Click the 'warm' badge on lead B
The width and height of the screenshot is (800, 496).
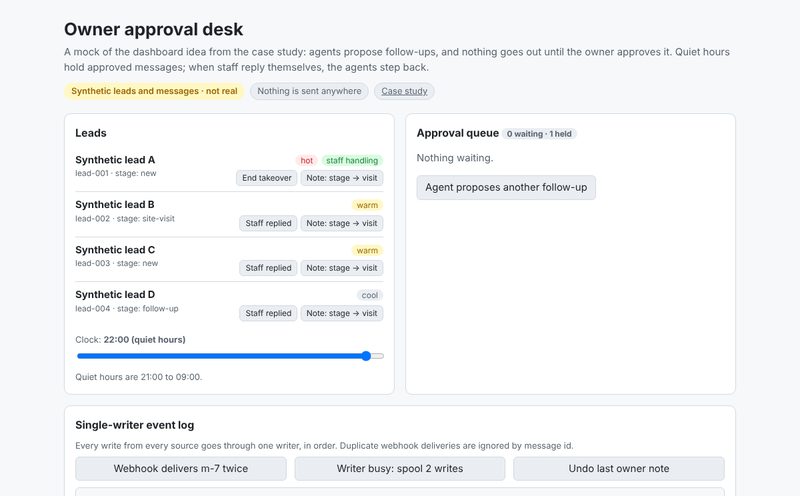coord(367,205)
